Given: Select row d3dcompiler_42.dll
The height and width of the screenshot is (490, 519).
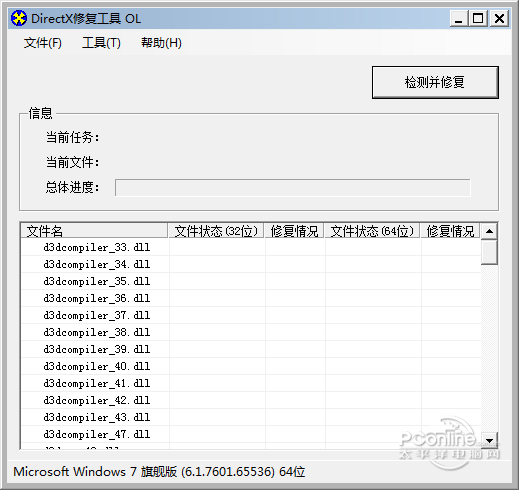Looking at the screenshot, I should click(251, 400).
